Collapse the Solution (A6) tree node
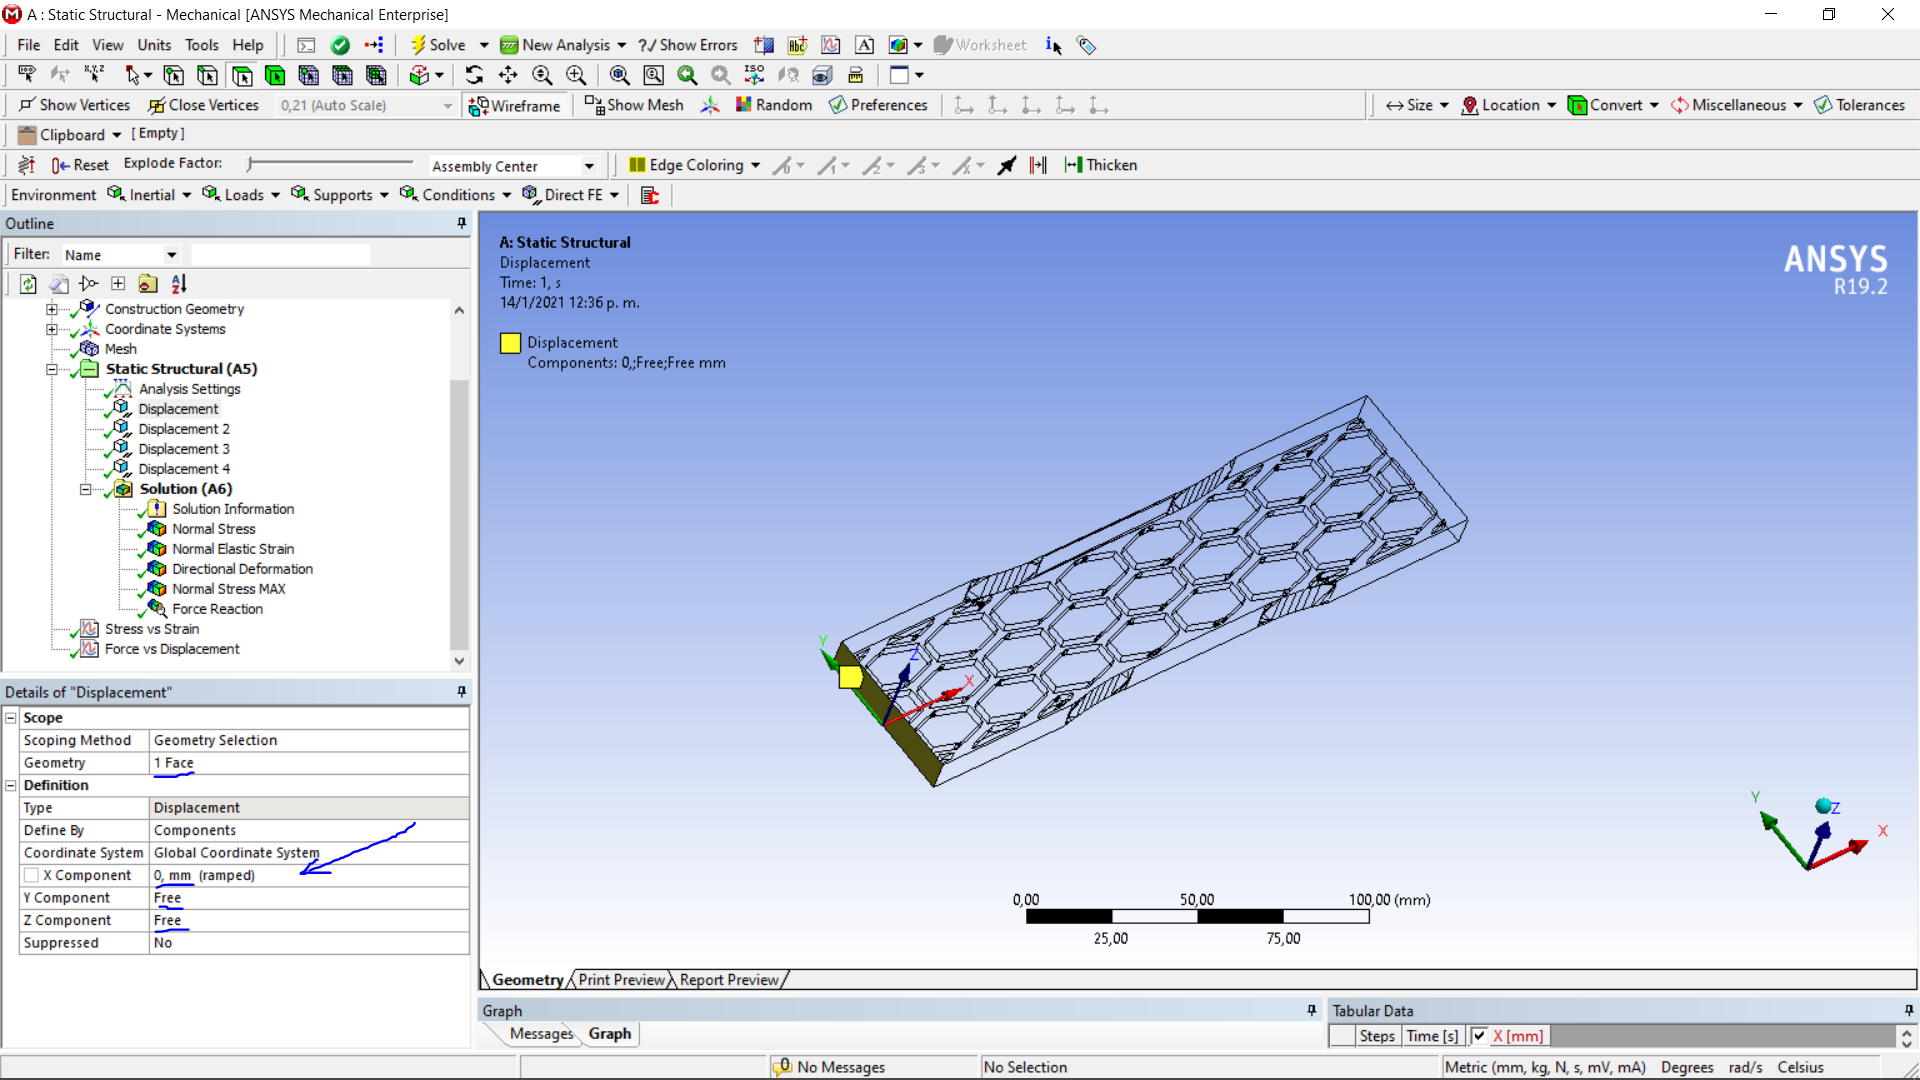This screenshot has height=1080, width=1920. tap(86, 489)
